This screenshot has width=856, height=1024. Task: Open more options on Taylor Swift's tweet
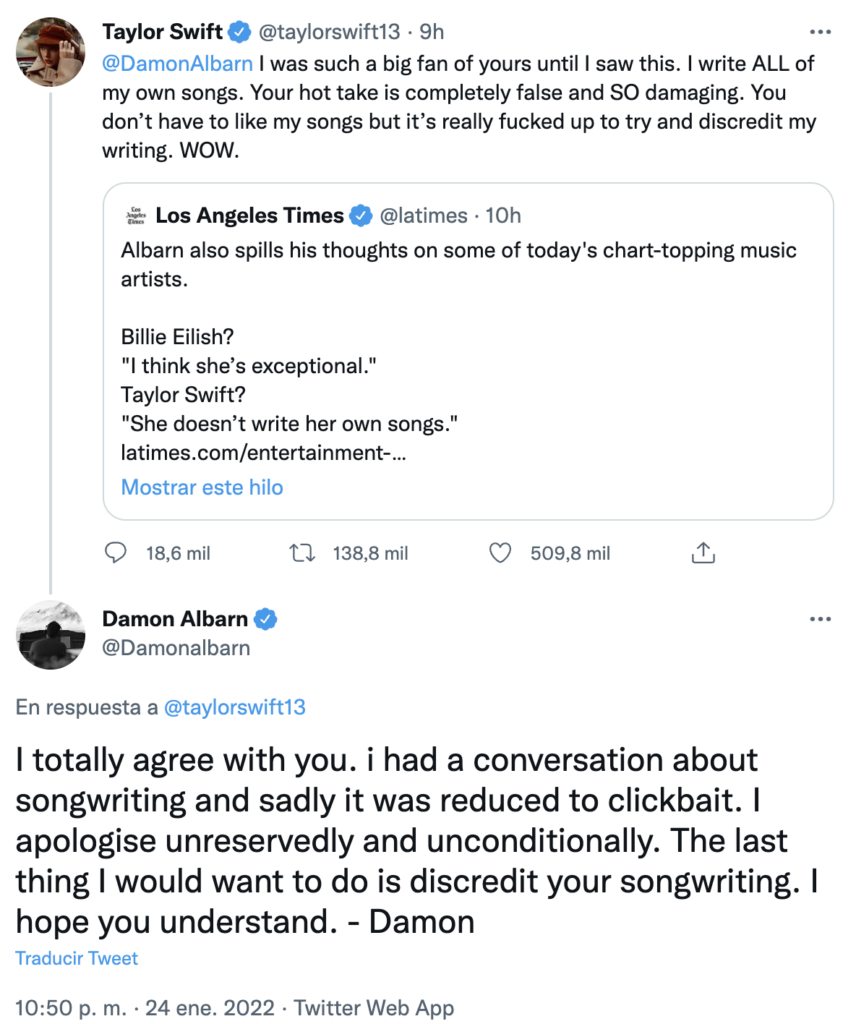pos(820,32)
